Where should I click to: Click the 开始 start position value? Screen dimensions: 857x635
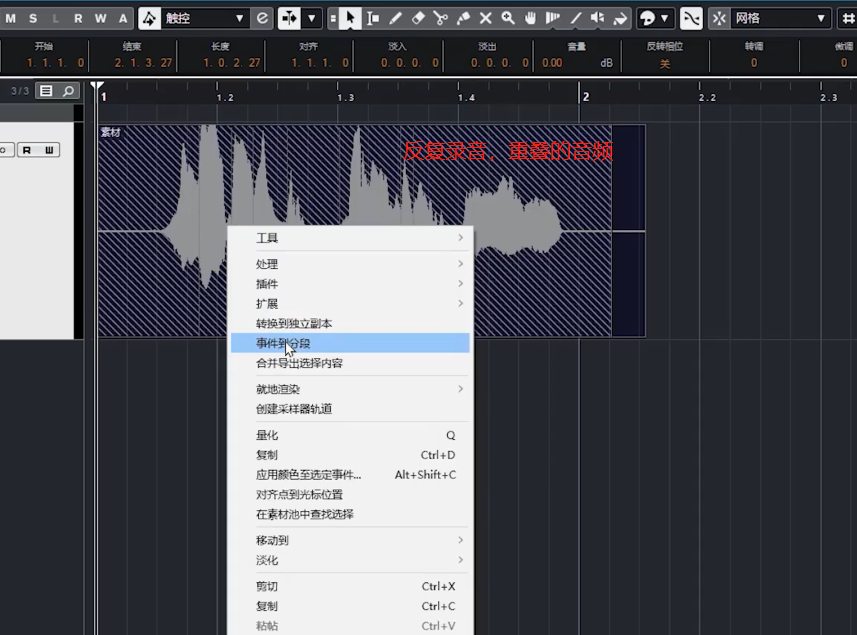[x=55, y=63]
